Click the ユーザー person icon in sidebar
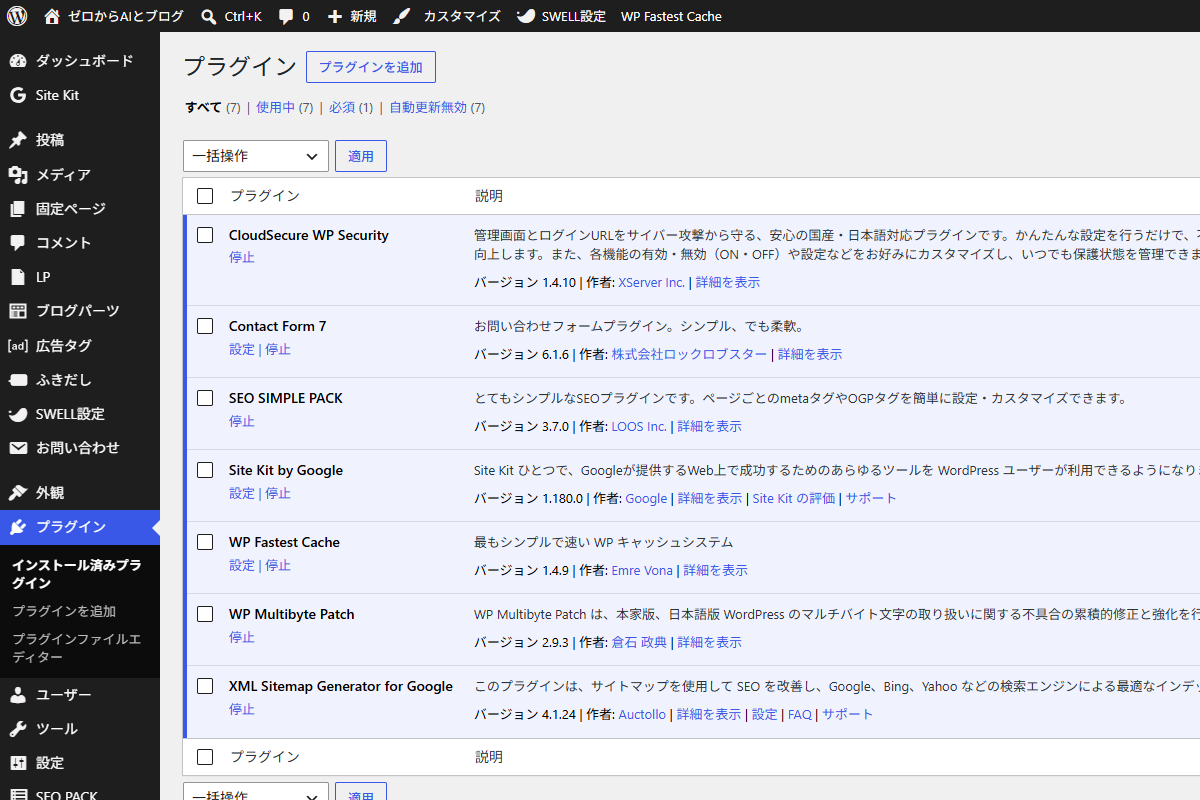 tap(18, 695)
